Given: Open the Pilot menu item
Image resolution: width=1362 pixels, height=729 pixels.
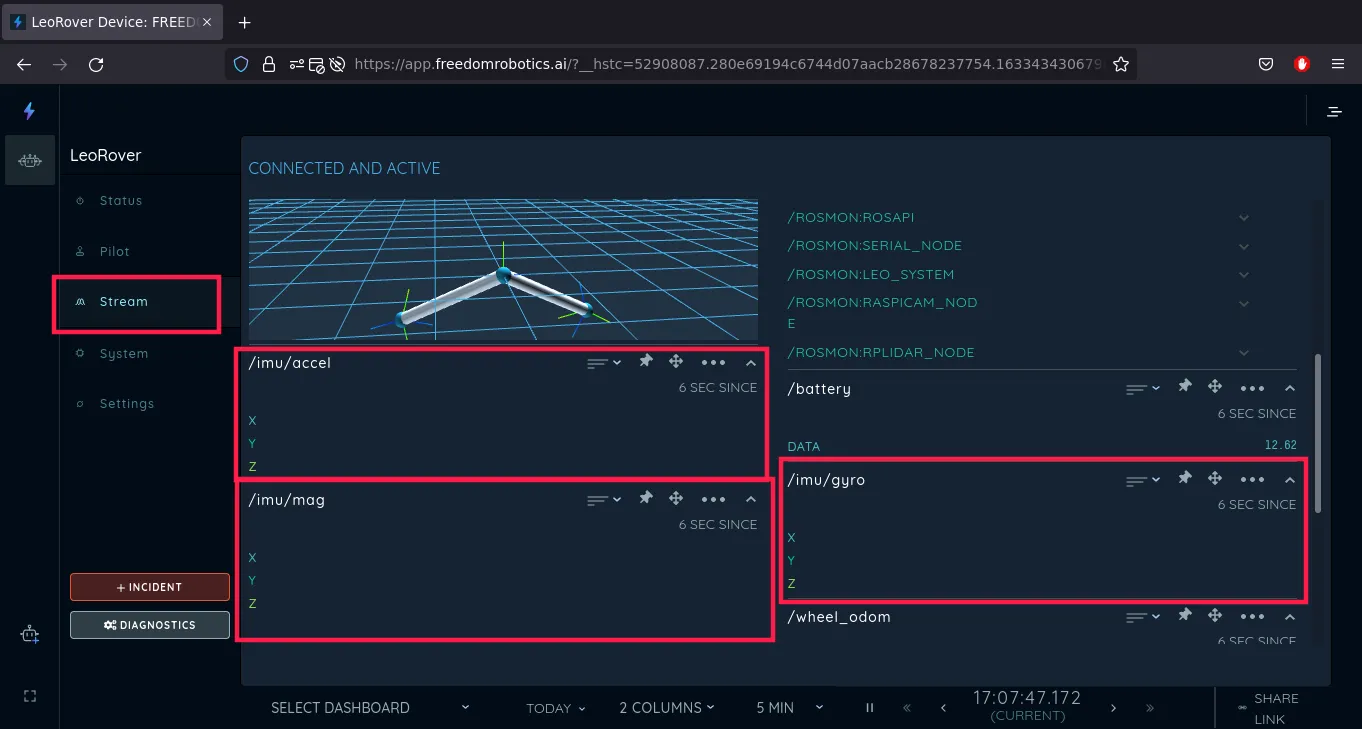Looking at the screenshot, I should [x=114, y=252].
